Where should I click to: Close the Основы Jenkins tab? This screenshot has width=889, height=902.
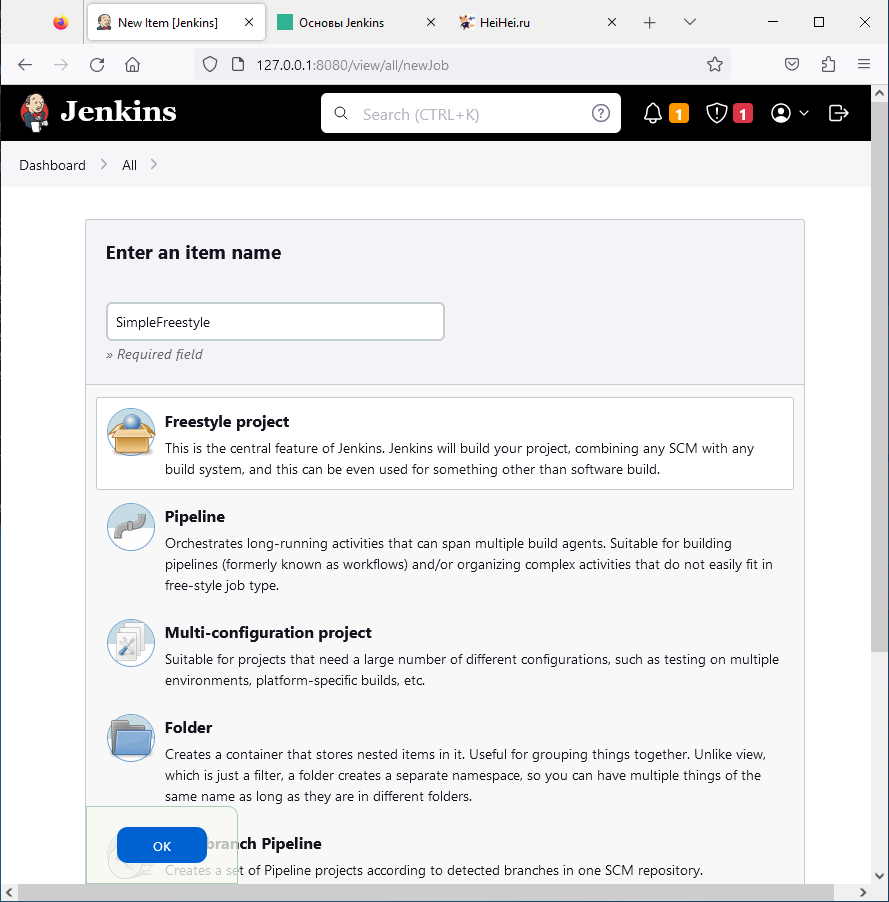coord(430,22)
